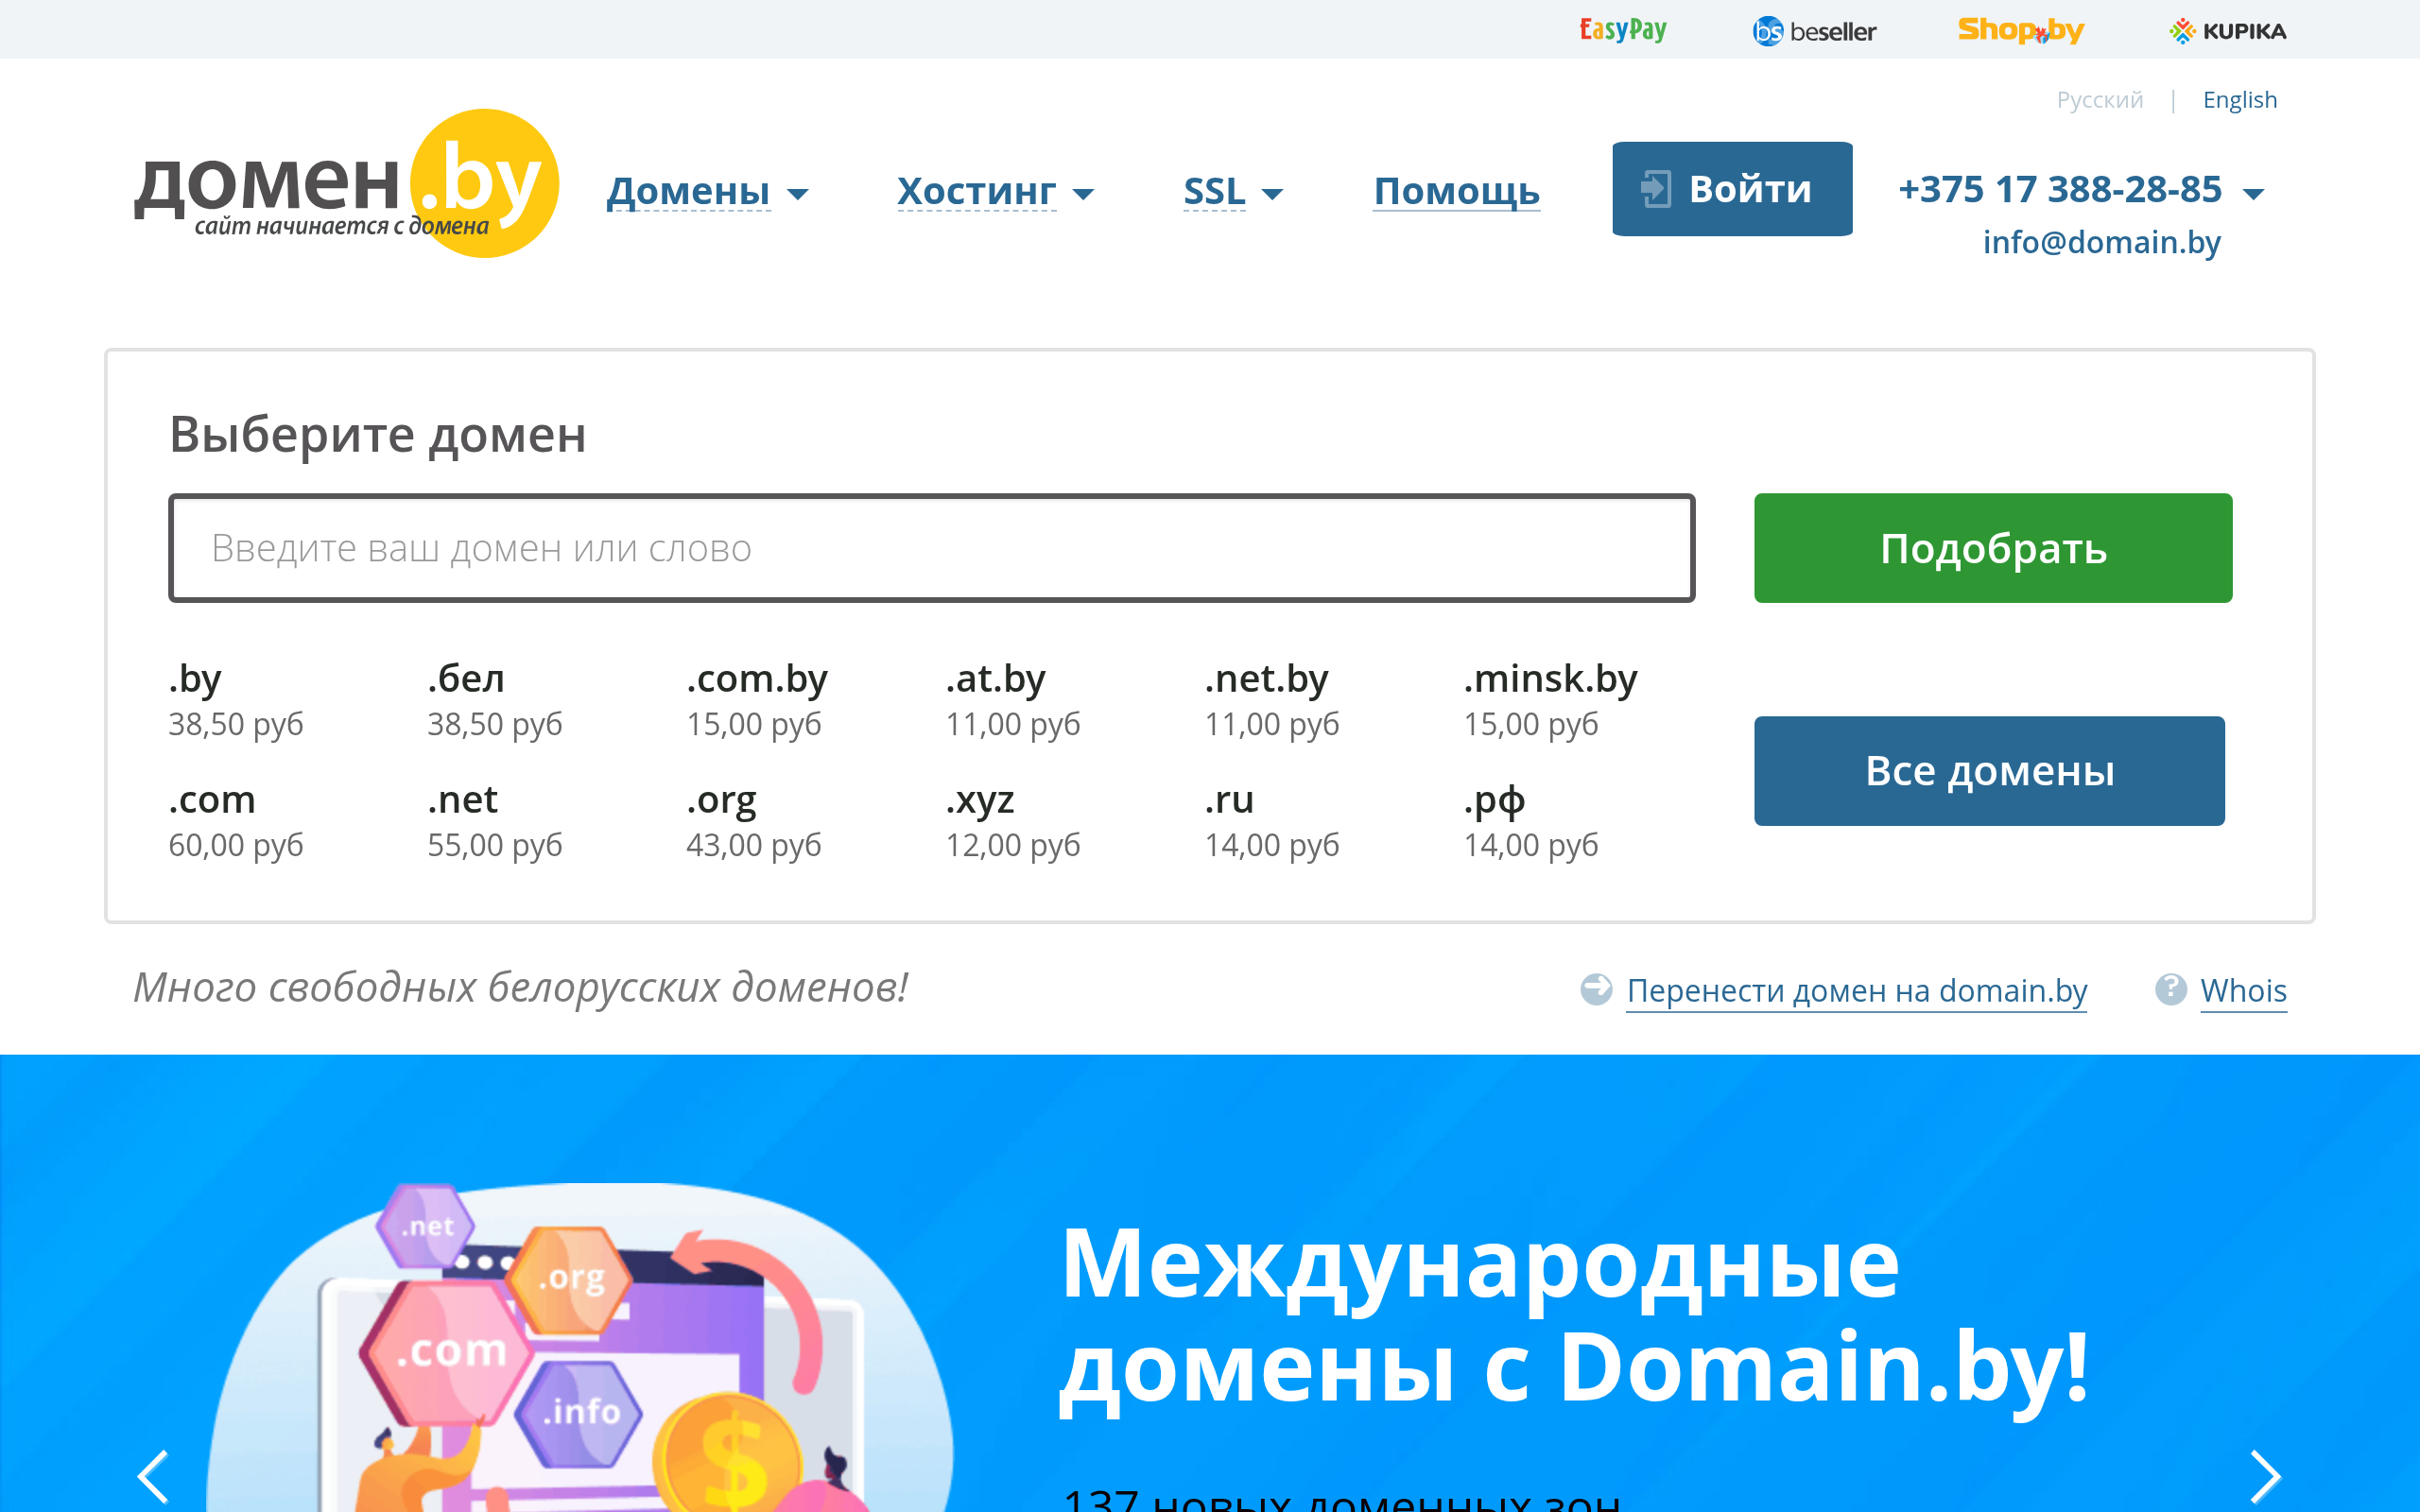The height and width of the screenshot is (1512, 2420).
Task: Click the .xyz price 12,00 руб
Action: (x=1013, y=845)
